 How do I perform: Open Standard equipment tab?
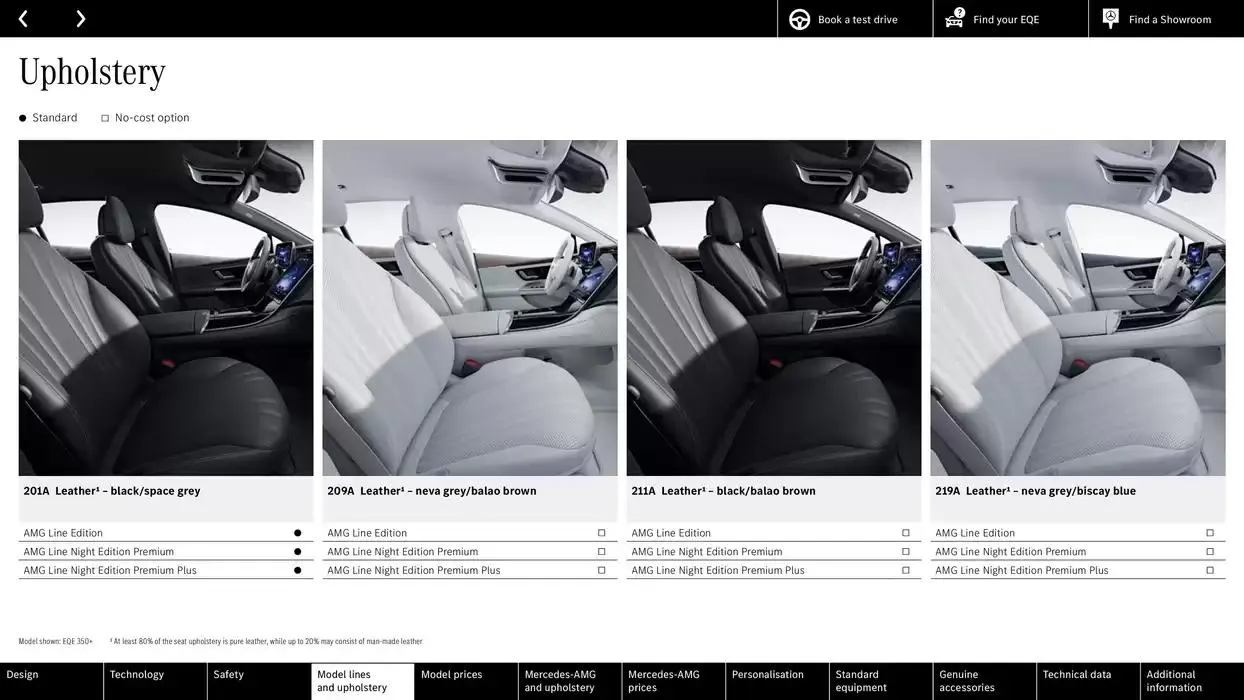881,681
